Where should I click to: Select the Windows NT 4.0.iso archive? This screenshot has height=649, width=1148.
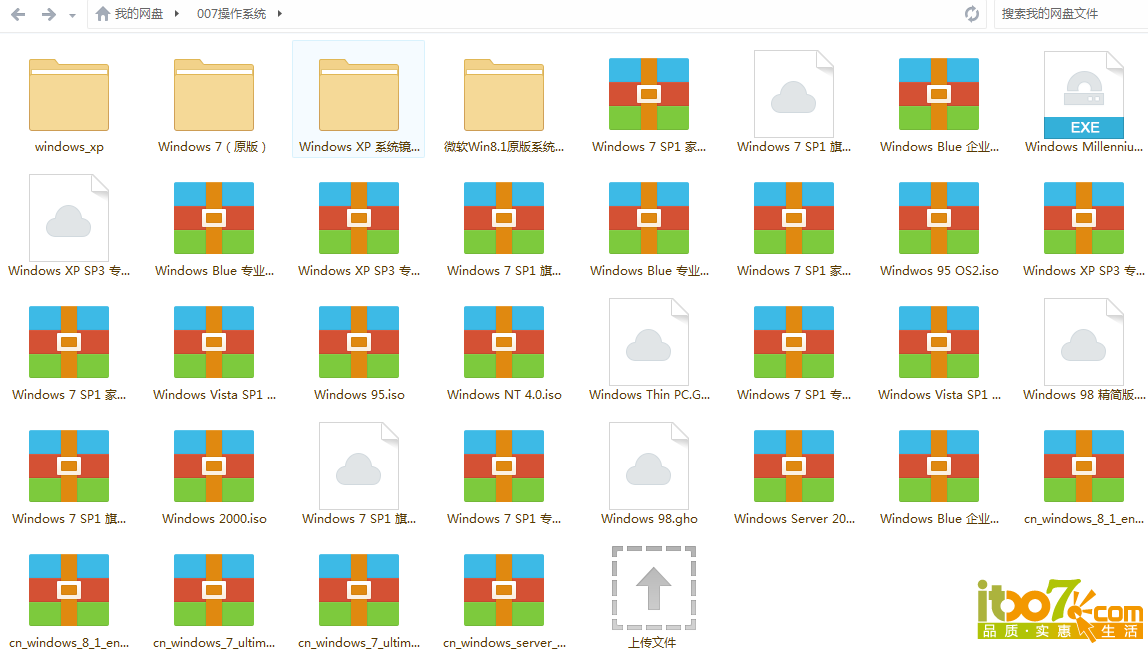click(504, 342)
